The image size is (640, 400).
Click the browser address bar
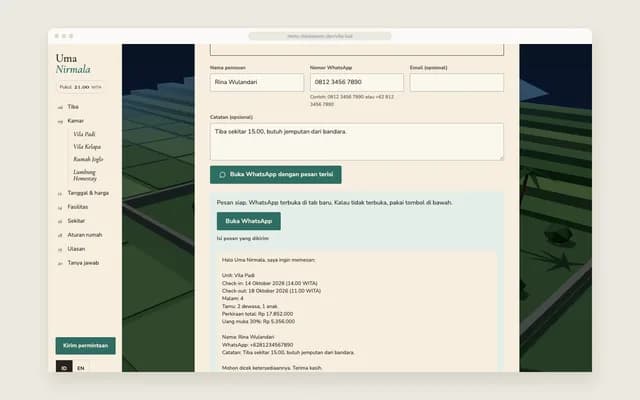click(x=320, y=36)
